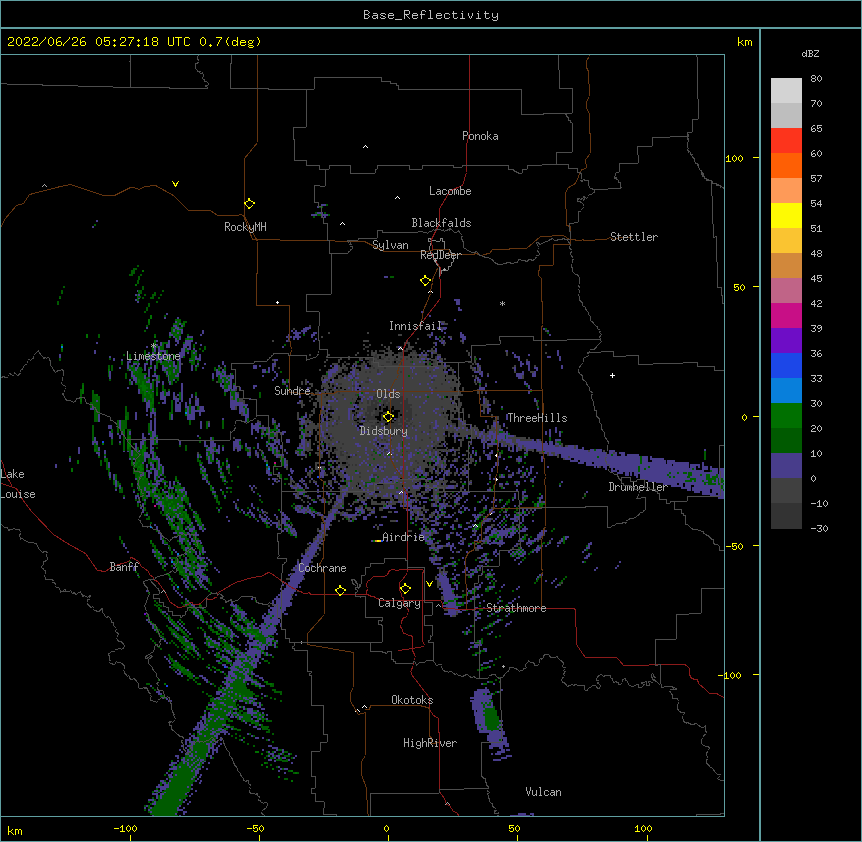Click the Blackfalds town label
The image size is (862, 842).
(x=441, y=223)
